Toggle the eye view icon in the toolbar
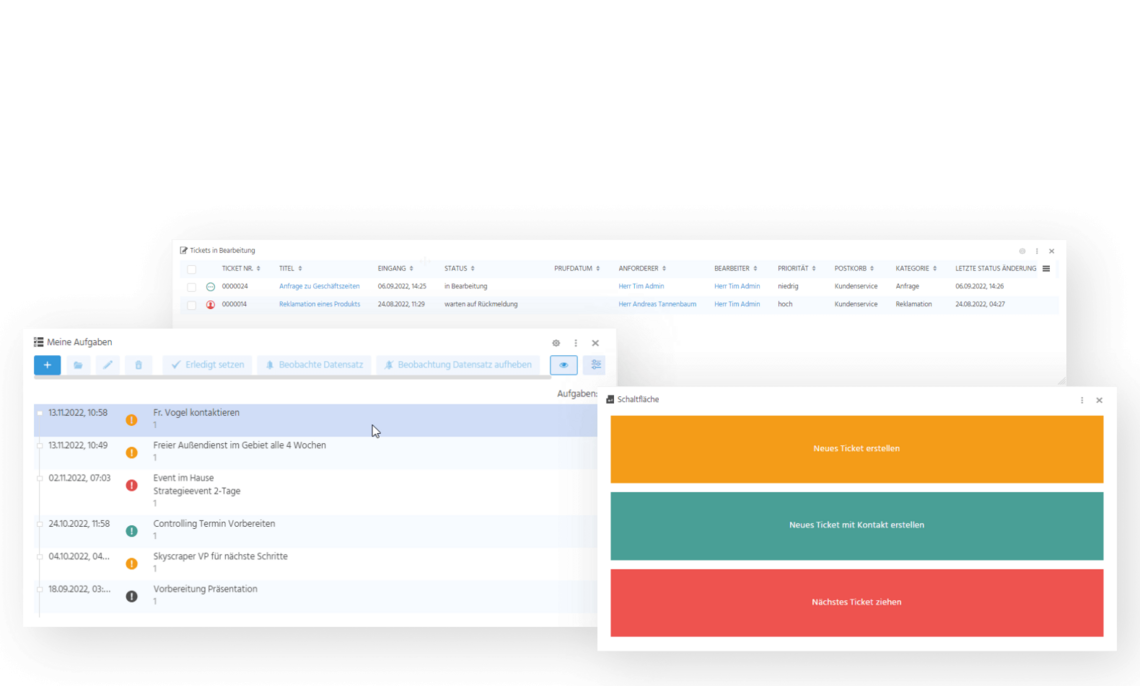Image resolution: width=1140 pixels, height=686 pixels. pos(562,365)
